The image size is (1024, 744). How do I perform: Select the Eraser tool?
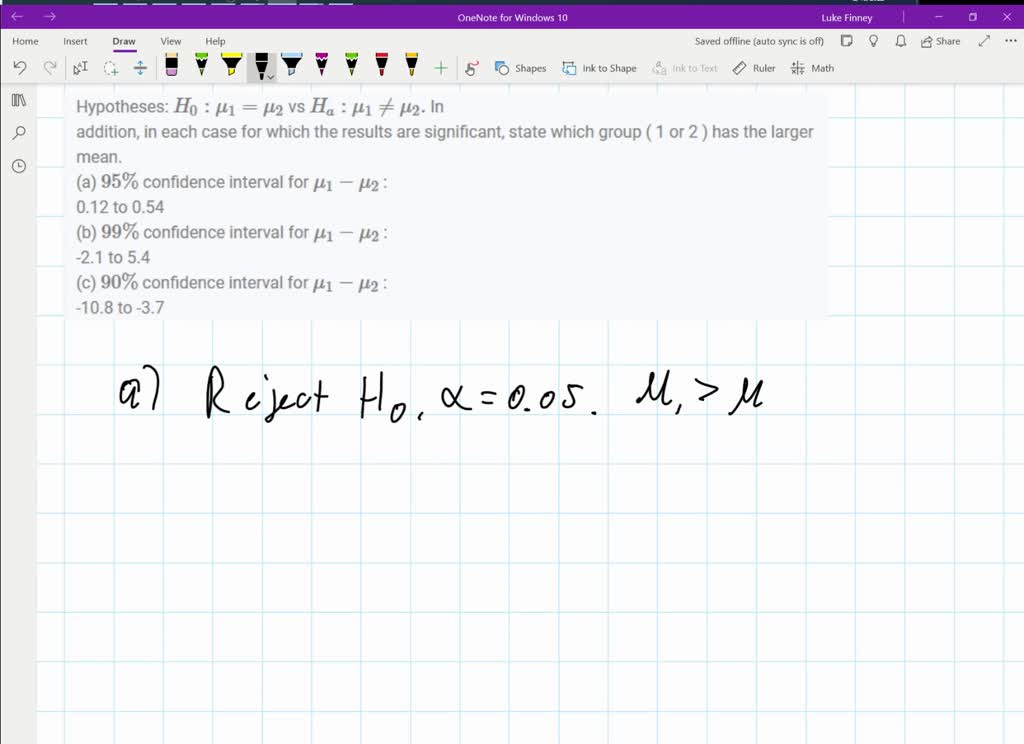tap(170, 67)
